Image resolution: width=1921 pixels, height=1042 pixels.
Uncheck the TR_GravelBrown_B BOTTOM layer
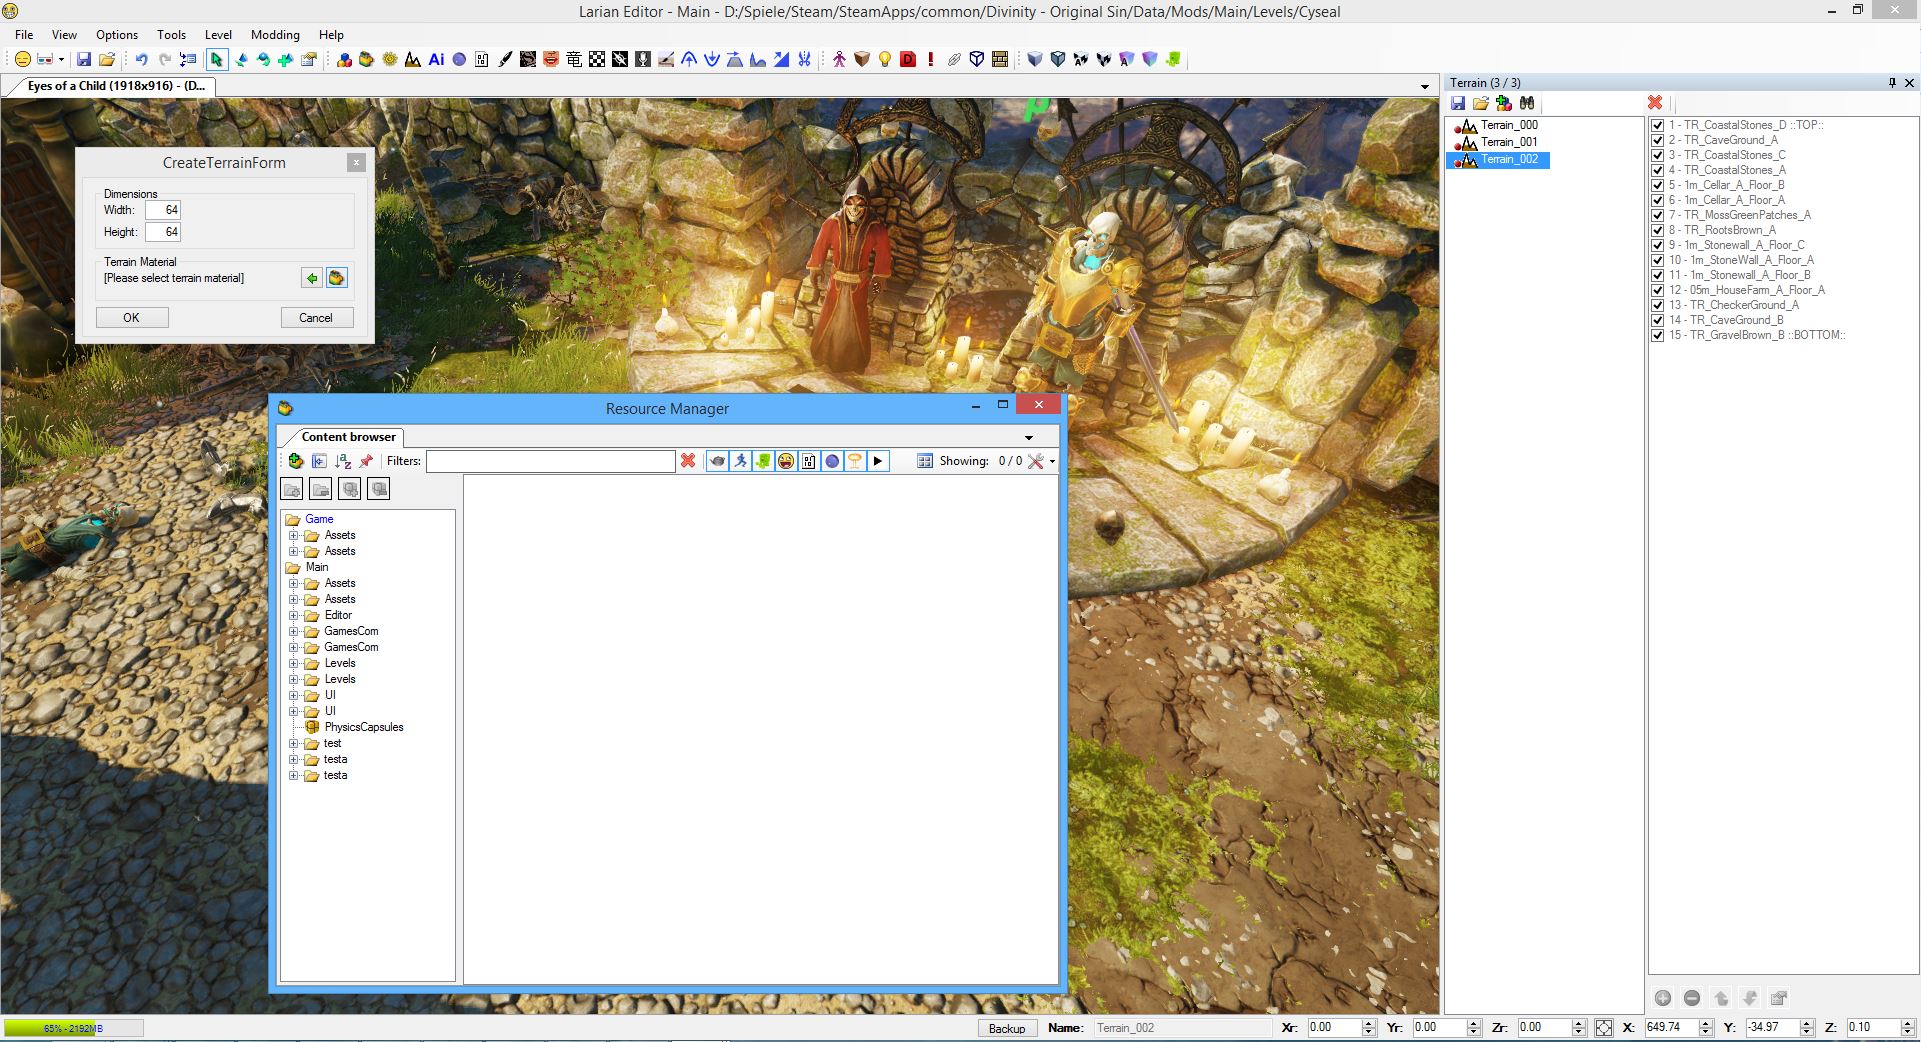[x=1658, y=335]
